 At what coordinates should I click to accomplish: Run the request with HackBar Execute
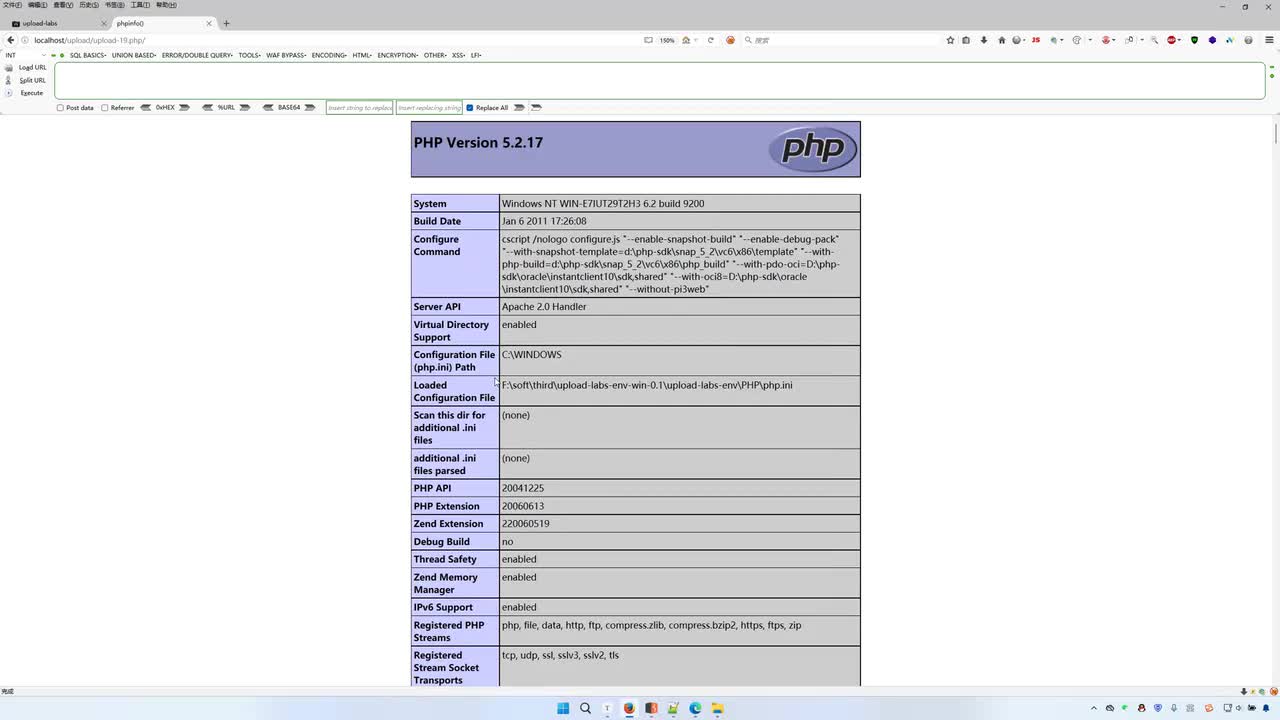click(x=26, y=93)
